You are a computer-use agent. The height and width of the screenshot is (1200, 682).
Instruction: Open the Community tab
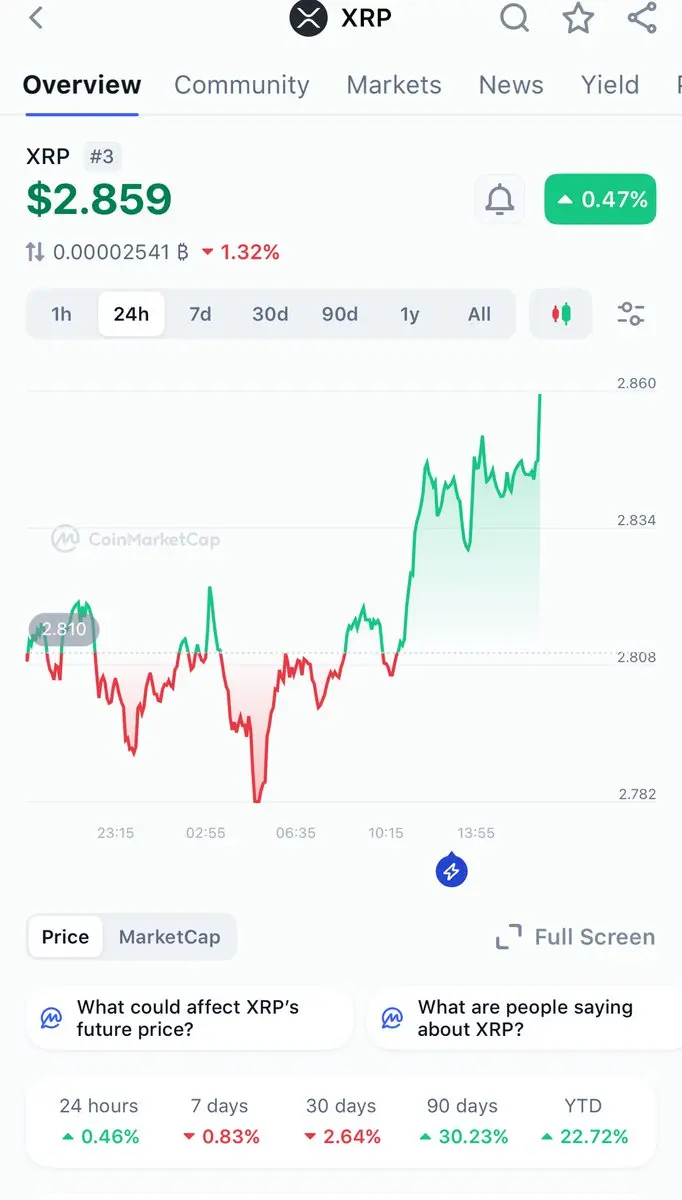click(242, 85)
